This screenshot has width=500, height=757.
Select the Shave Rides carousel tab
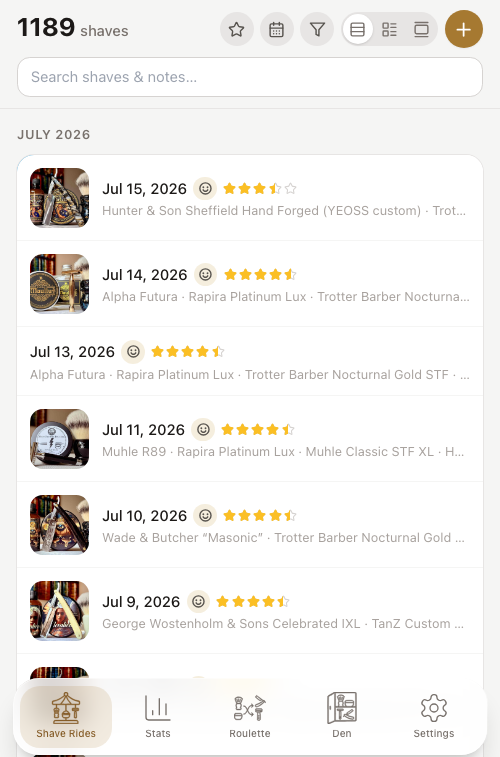pos(66,716)
